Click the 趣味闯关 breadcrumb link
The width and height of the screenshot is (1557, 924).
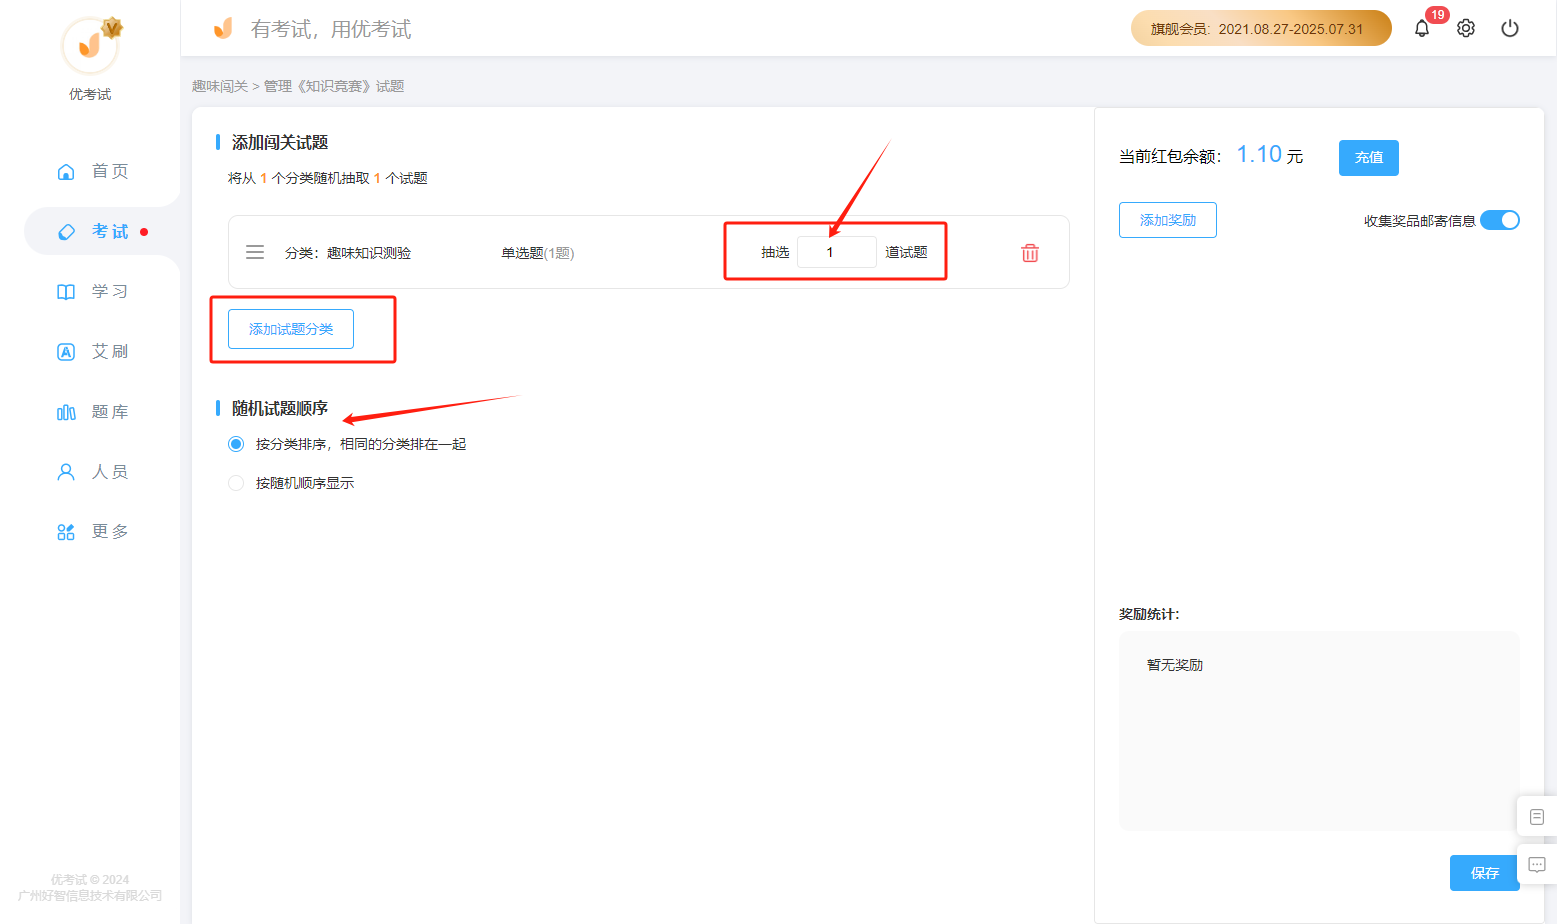pos(220,86)
